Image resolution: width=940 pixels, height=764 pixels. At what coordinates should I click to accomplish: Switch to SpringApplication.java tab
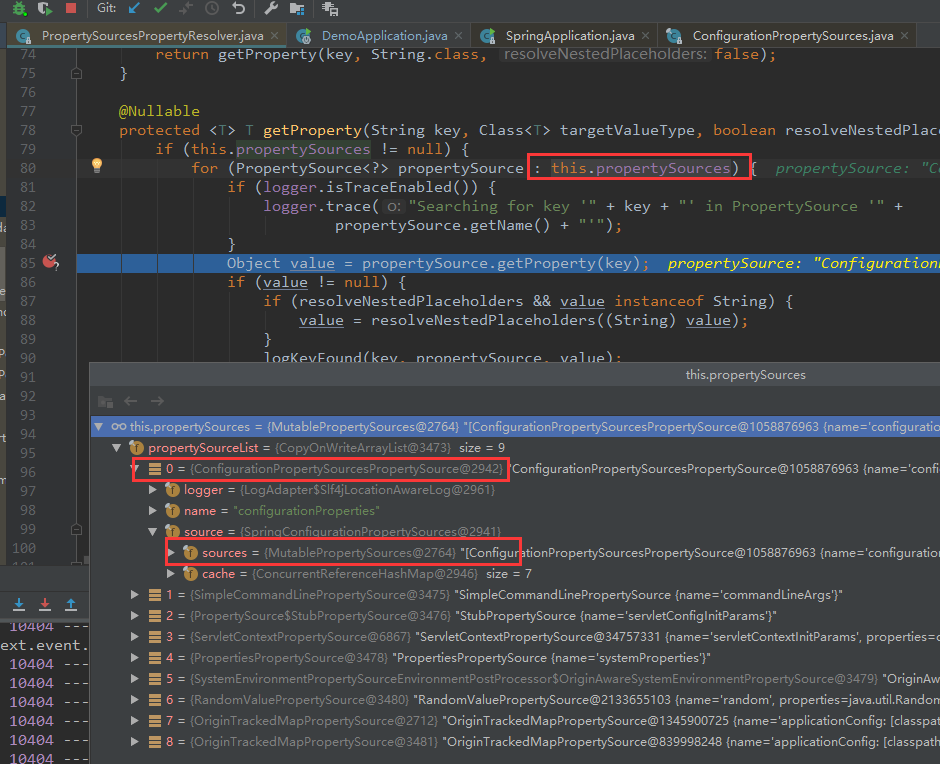tap(570, 36)
